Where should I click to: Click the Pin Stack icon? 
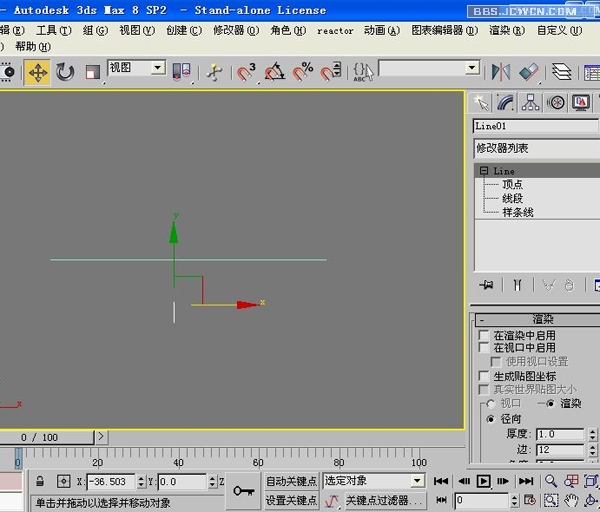tap(487, 285)
